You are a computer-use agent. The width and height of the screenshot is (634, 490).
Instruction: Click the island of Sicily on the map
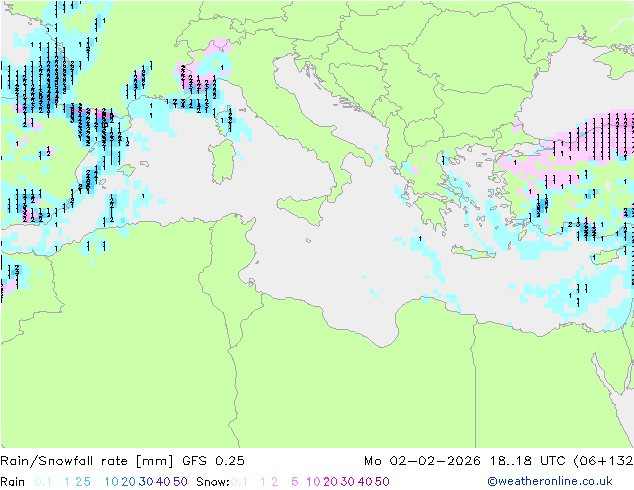[x=303, y=208]
